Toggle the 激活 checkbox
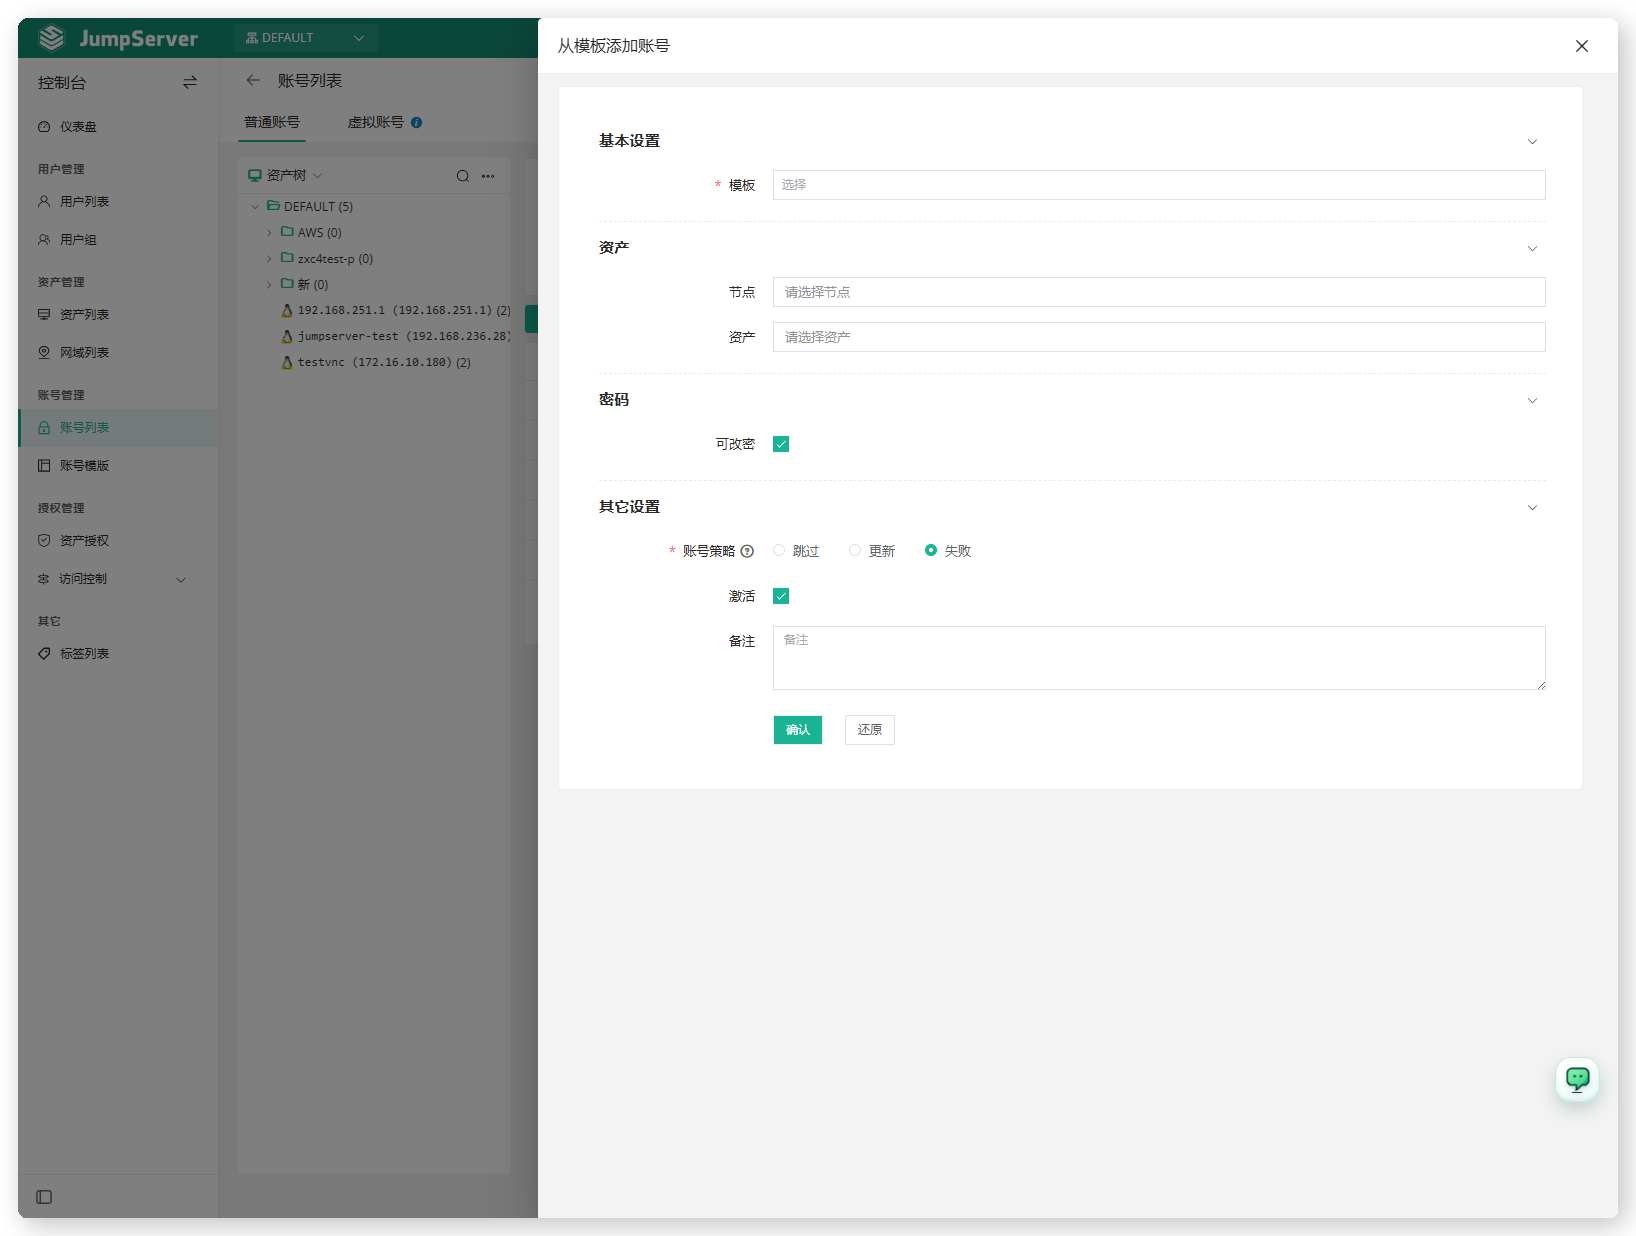 click(781, 596)
